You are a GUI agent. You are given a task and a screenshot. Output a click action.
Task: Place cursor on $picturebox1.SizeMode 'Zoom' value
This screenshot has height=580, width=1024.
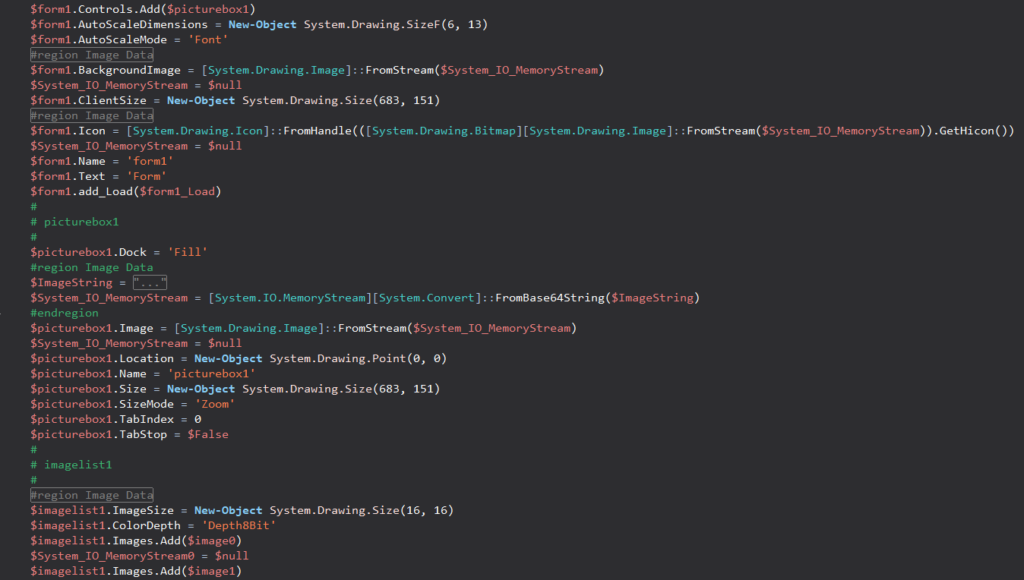(x=214, y=404)
